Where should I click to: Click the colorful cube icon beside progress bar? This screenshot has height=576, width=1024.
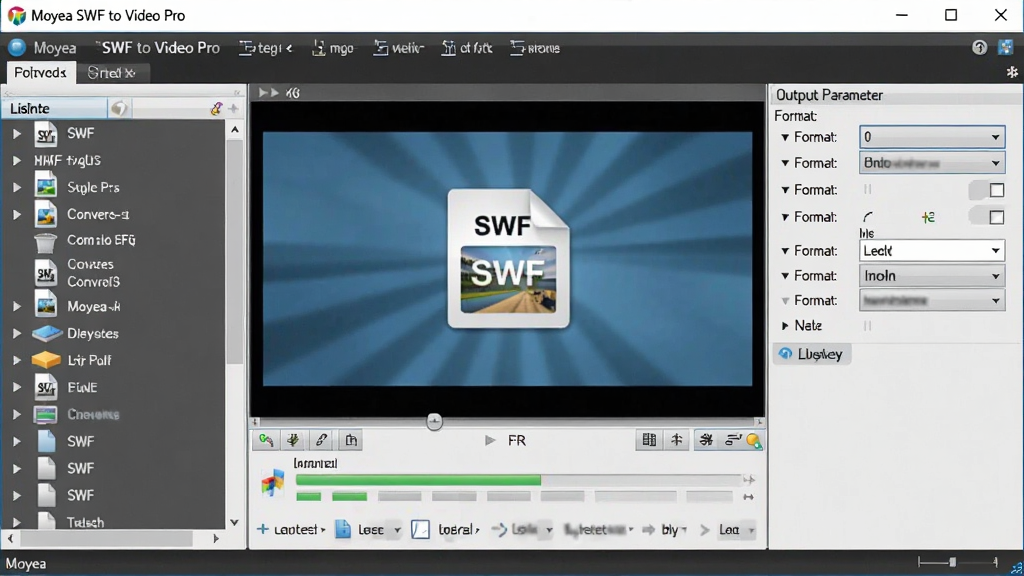click(273, 484)
